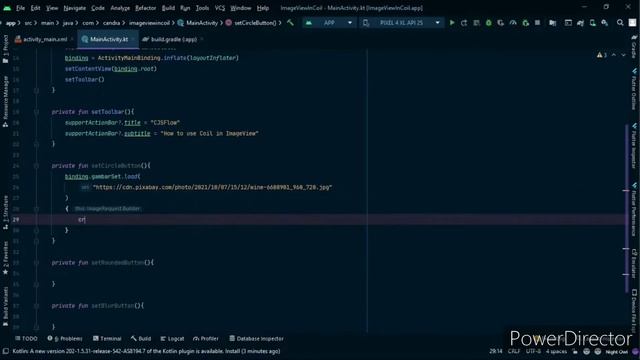Toggle the Emulator tool window
The height and width of the screenshot is (360, 640).
click(634, 264)
